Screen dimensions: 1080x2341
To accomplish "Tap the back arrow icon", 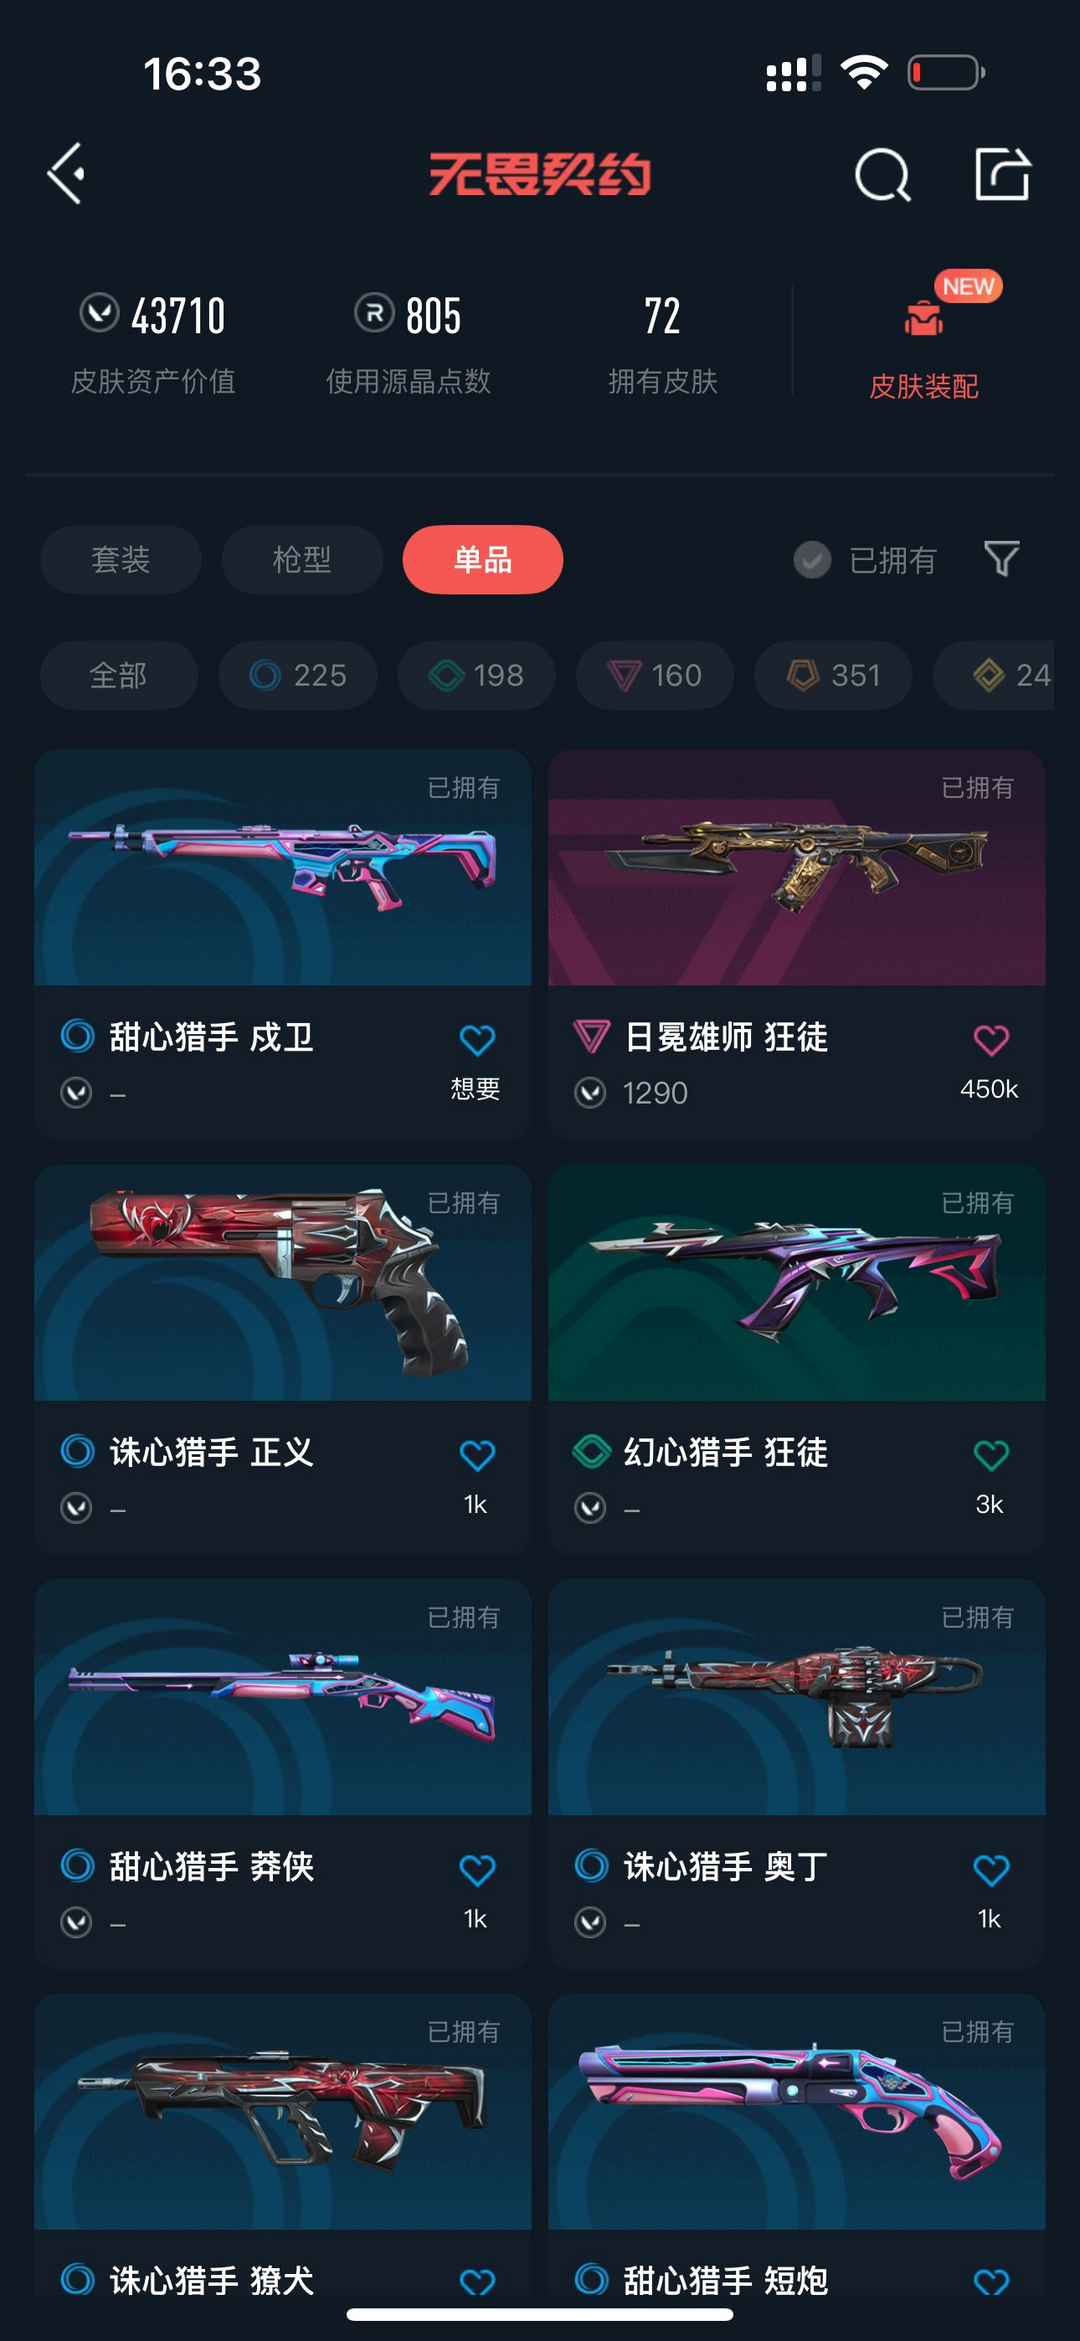I will click(x=66, y=174).
